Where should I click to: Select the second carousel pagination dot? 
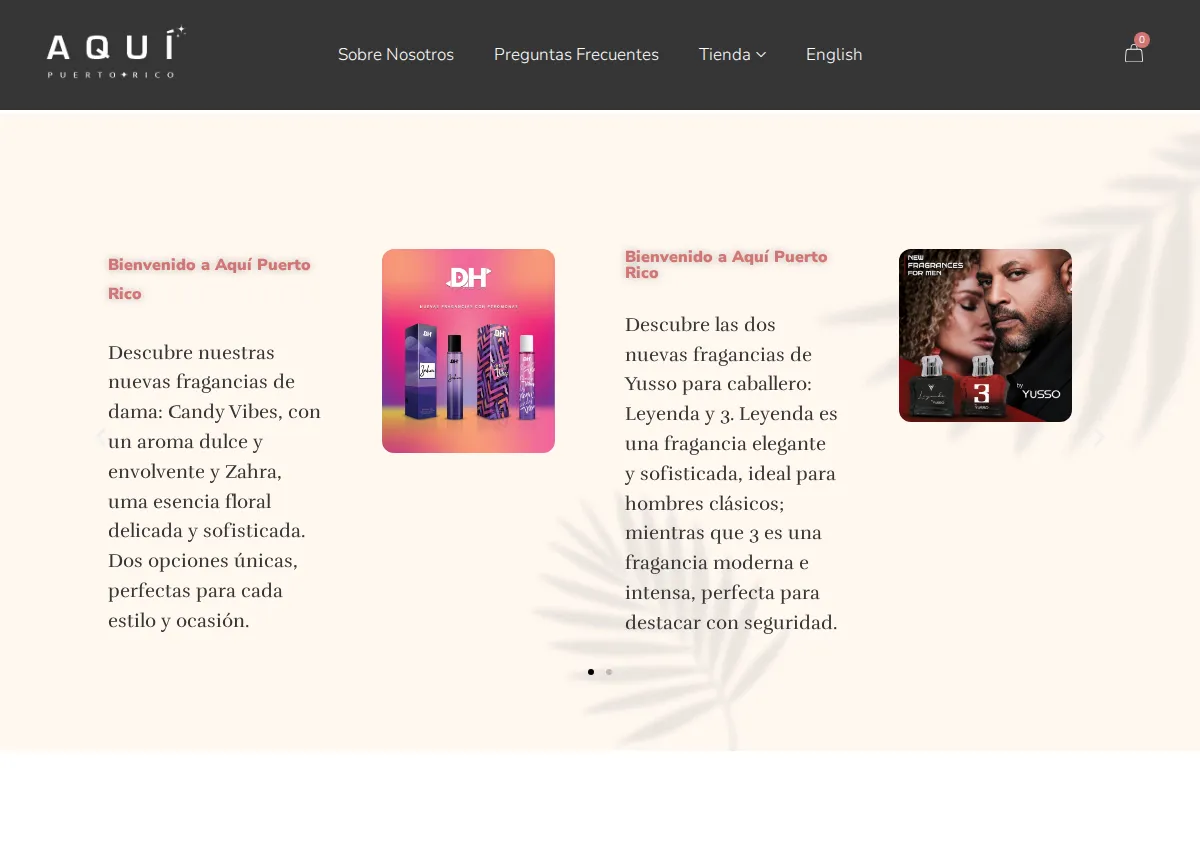pyautogui.click(x=609, y=672)
